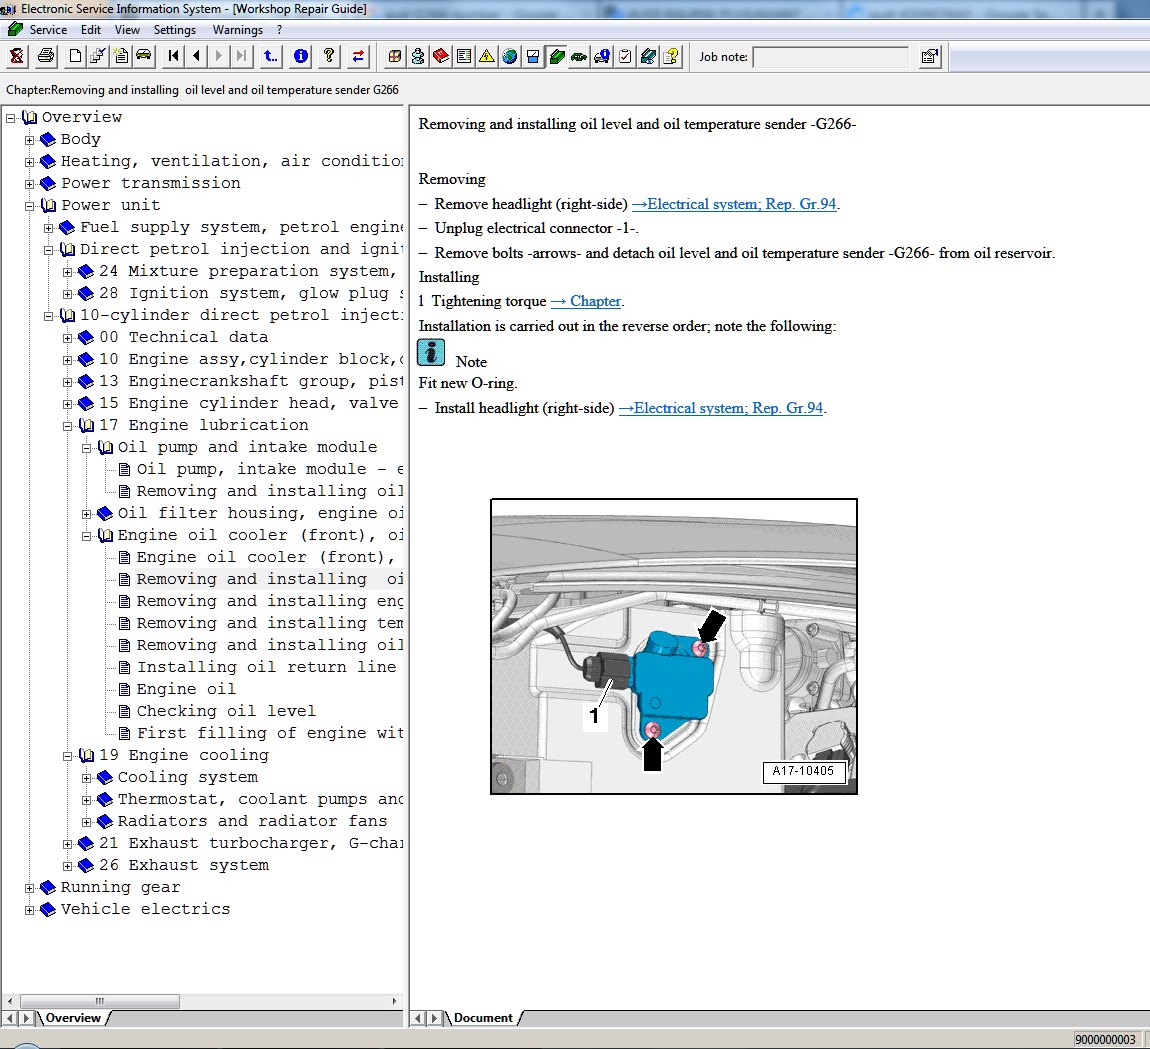The image size is (1150, 1049).
Task: Click the dark green car icon
Action: coord(579,56)
